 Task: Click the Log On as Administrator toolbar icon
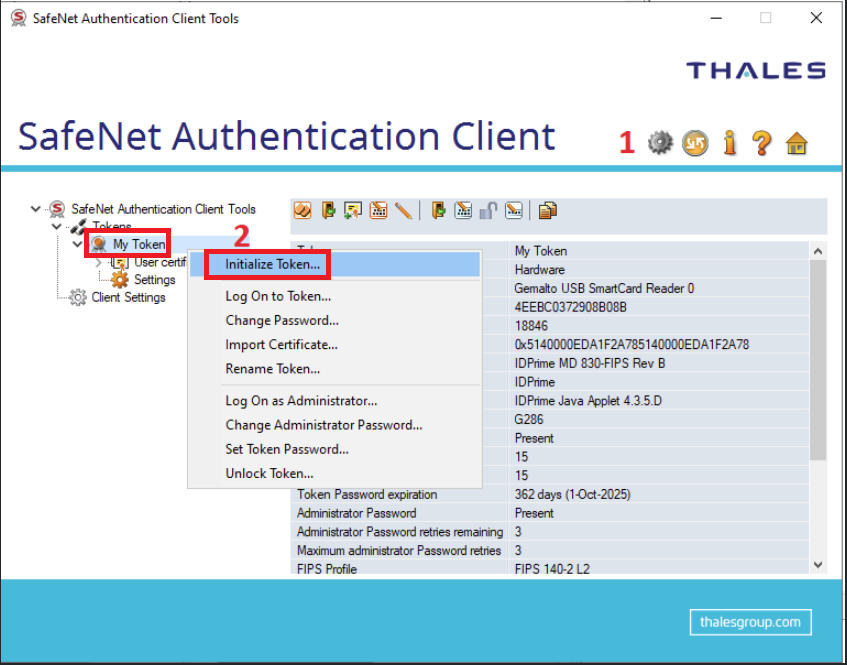(438, 210)
